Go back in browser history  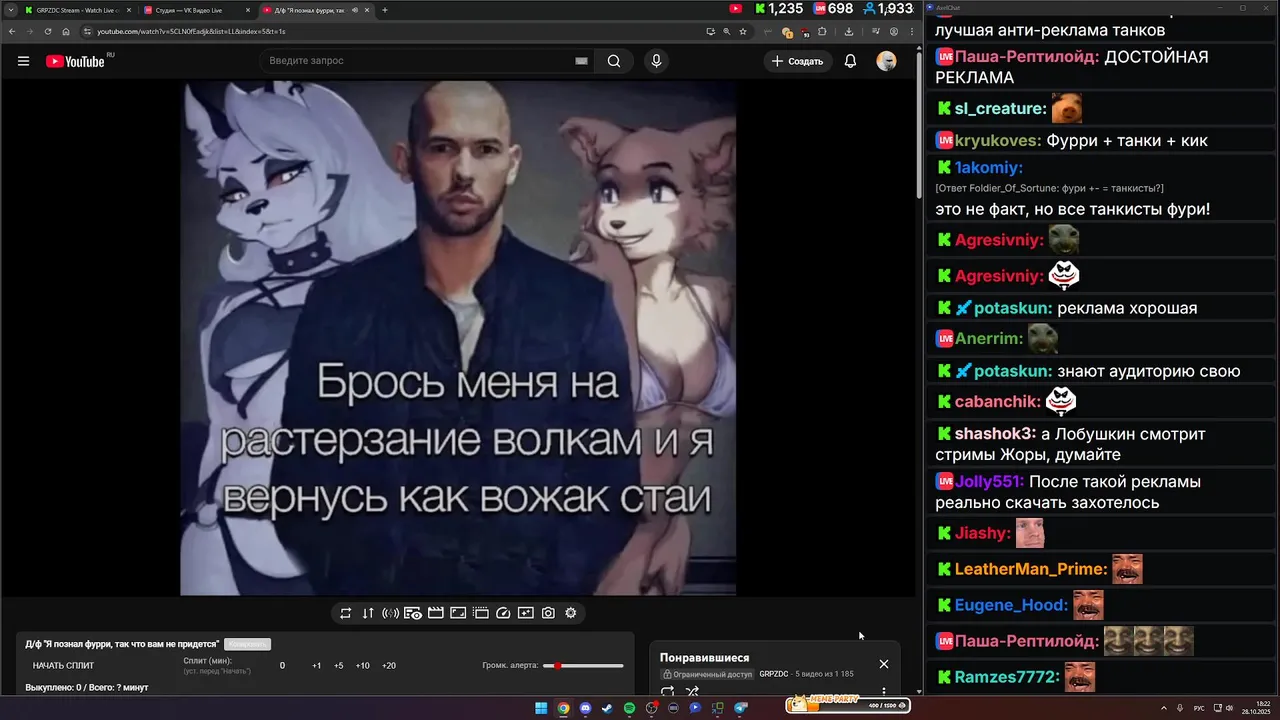point(11,31)
